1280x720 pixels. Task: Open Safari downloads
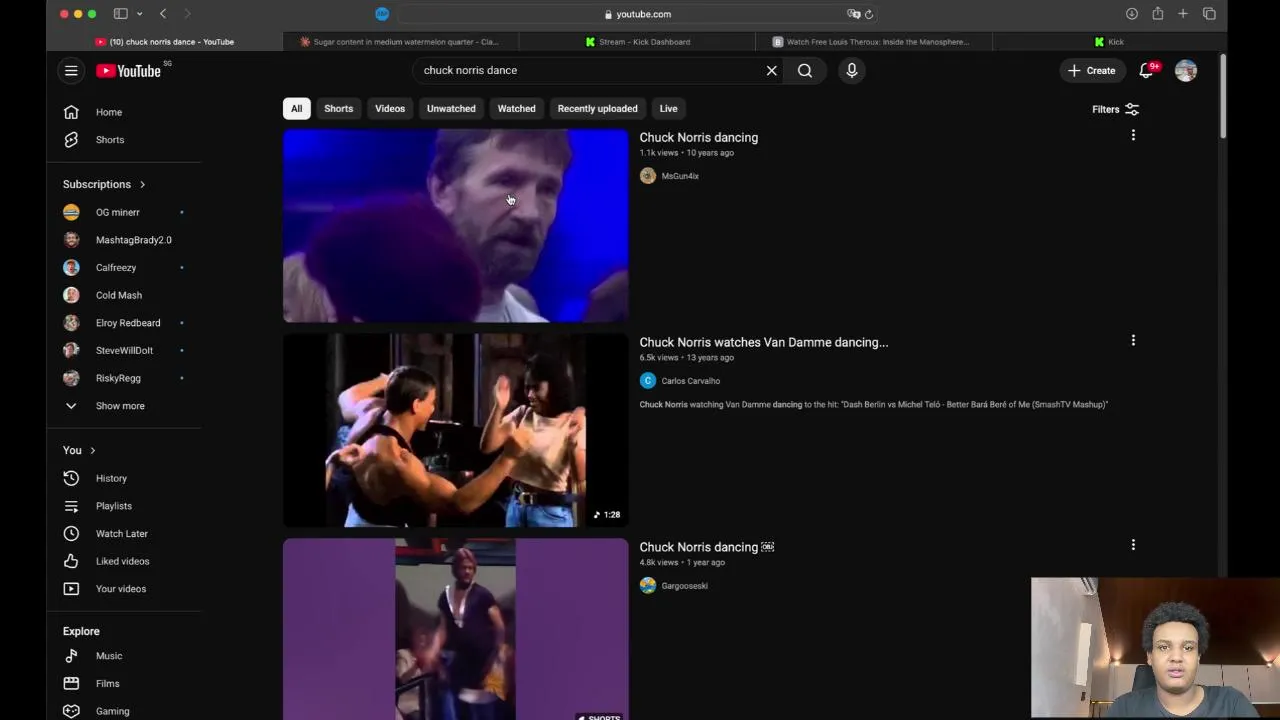pyautogui.click(x=1132, y=14)
